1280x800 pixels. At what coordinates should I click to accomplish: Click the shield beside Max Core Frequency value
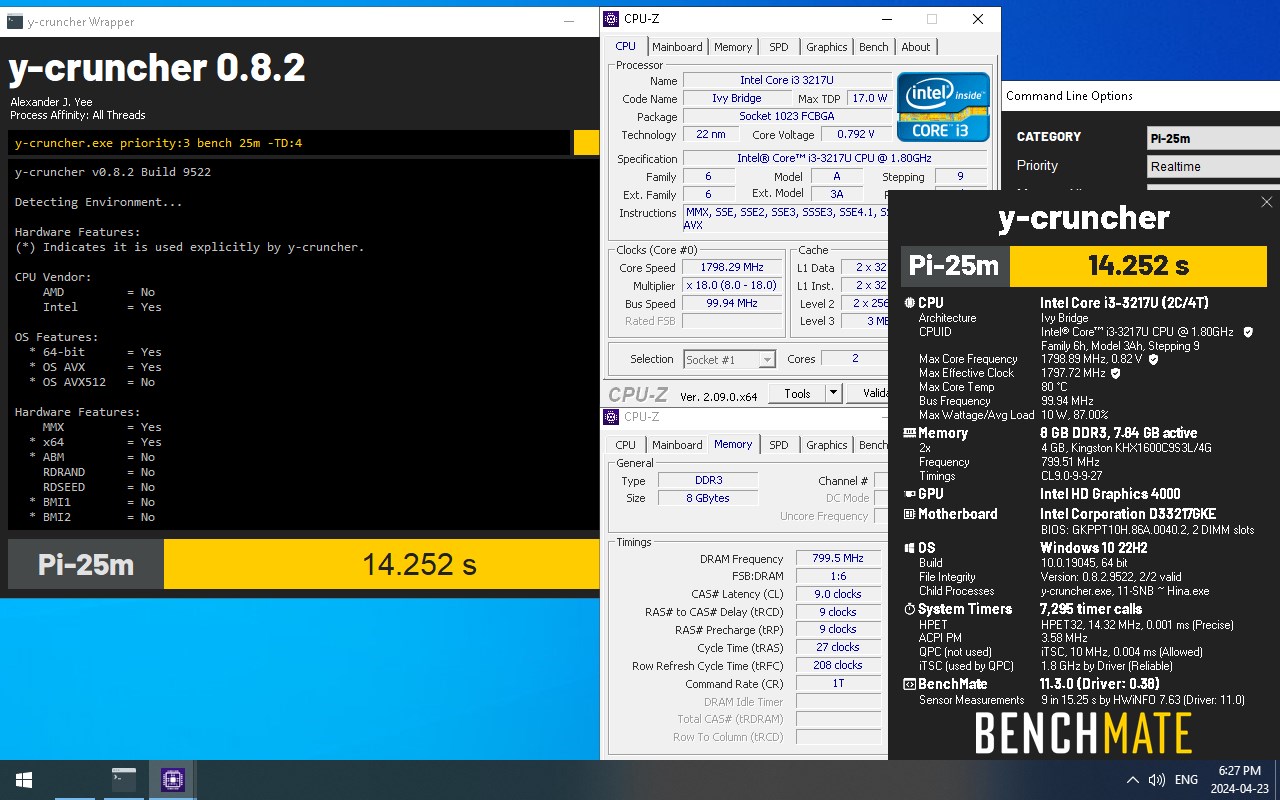tap(1153, 359)
